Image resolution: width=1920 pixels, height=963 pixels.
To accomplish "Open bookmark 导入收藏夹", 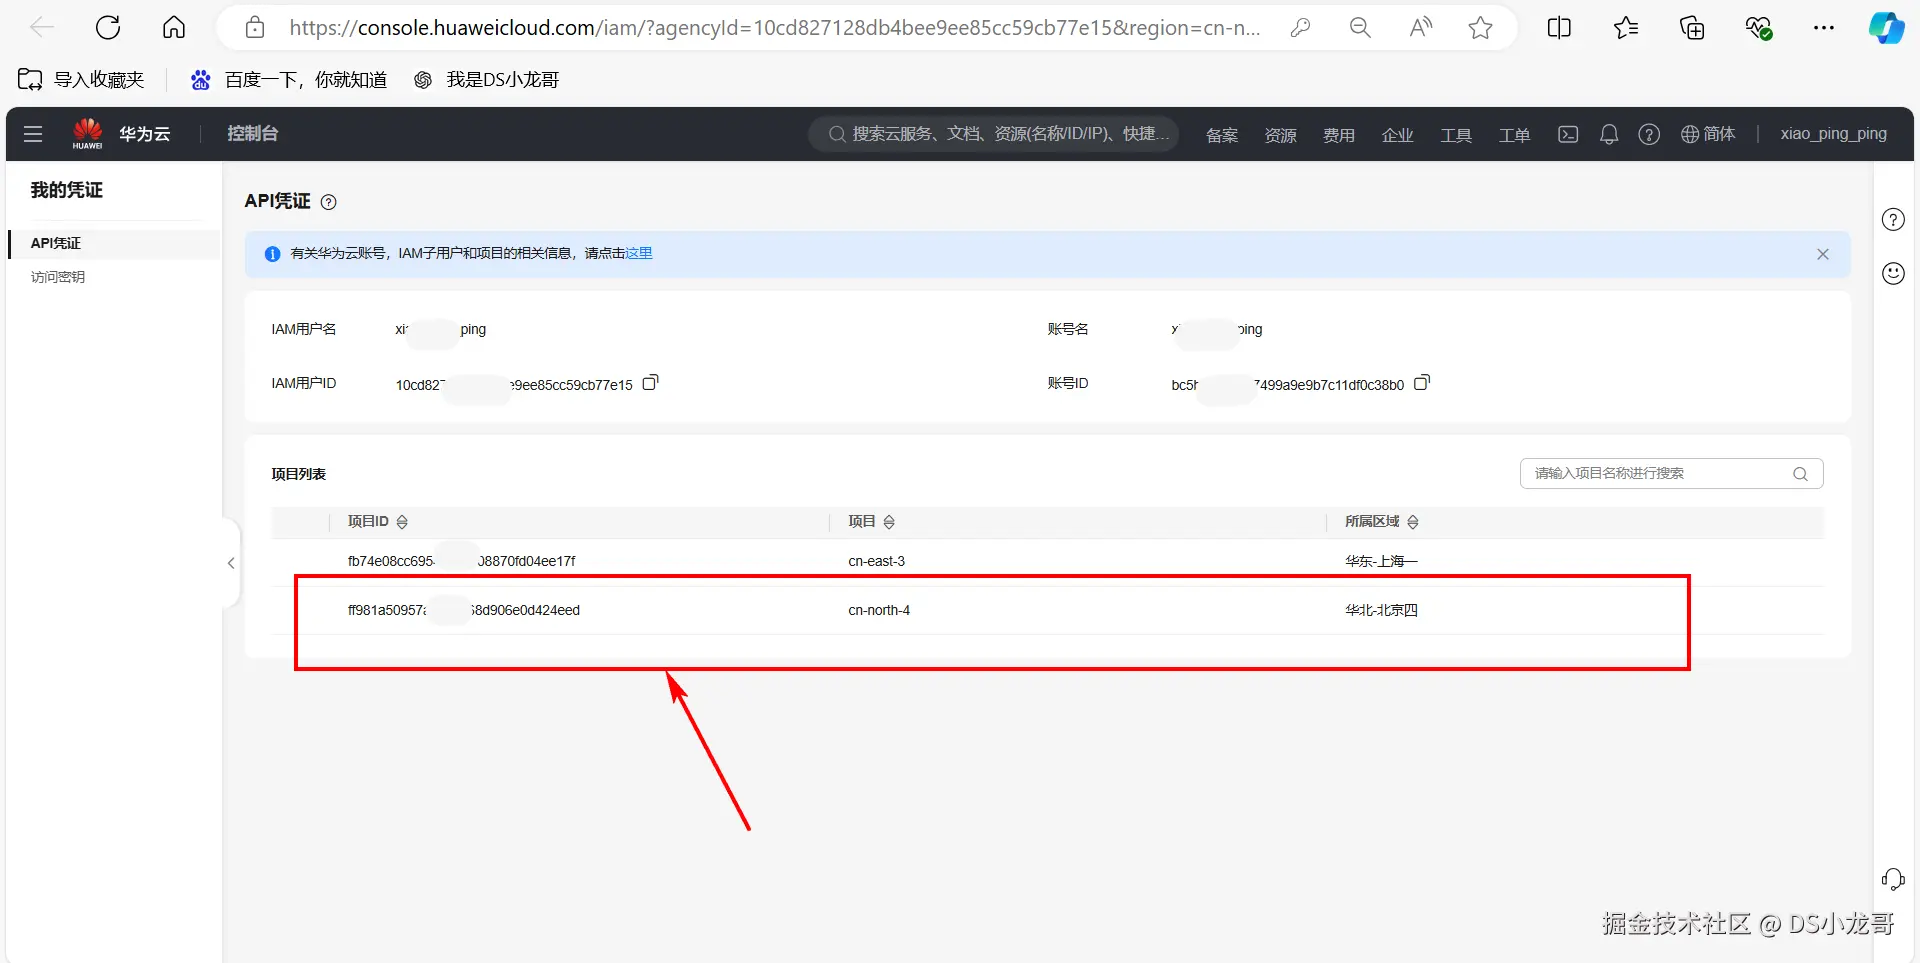I will coord(82,80).
